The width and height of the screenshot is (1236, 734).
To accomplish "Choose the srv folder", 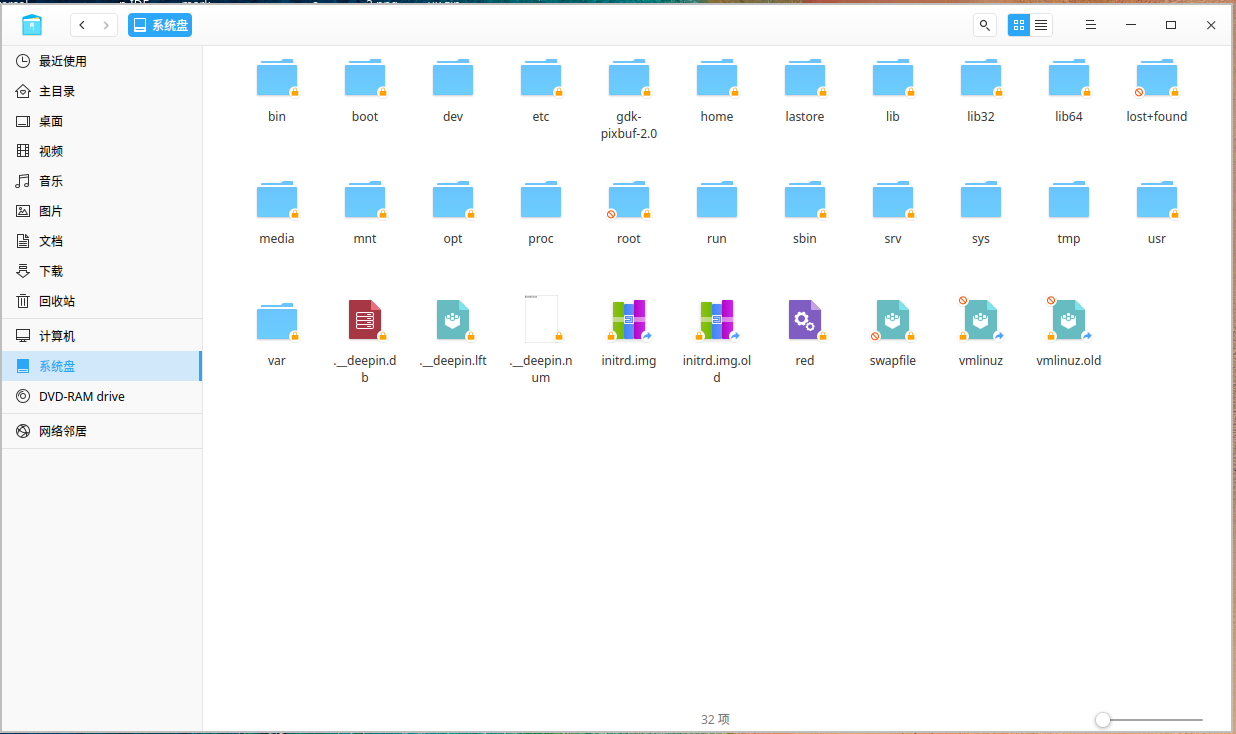I will tap(893, 200).
